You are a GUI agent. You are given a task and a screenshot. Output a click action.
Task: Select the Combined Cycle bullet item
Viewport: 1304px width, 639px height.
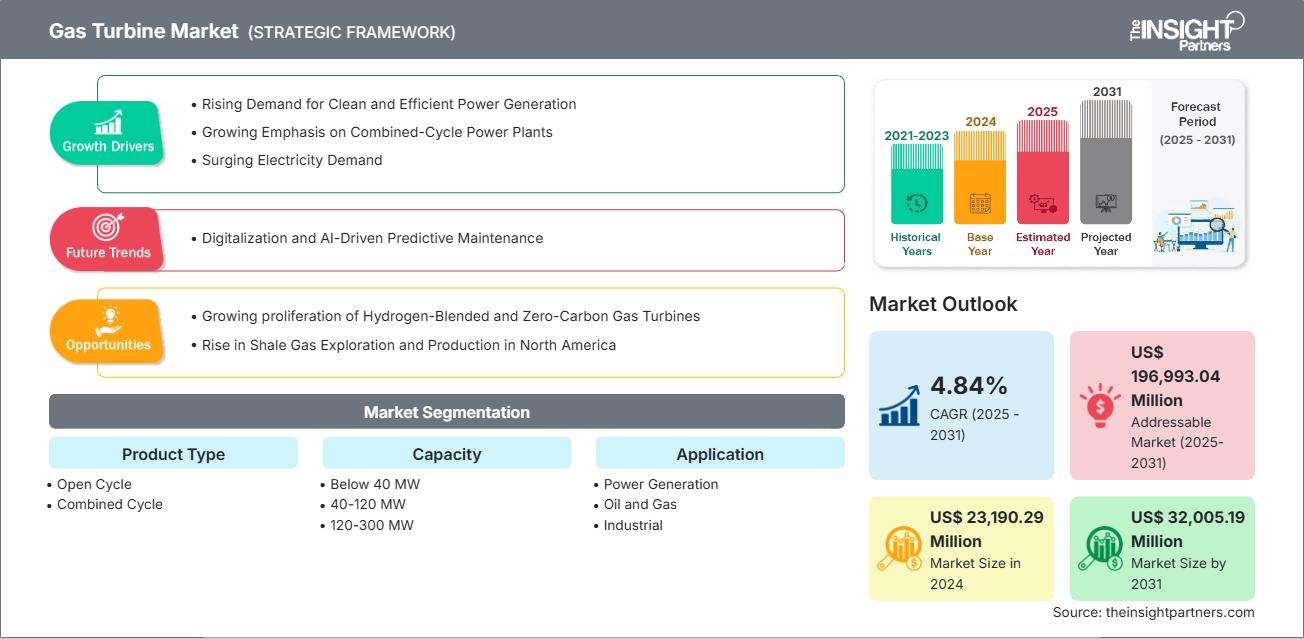point(109,504)
